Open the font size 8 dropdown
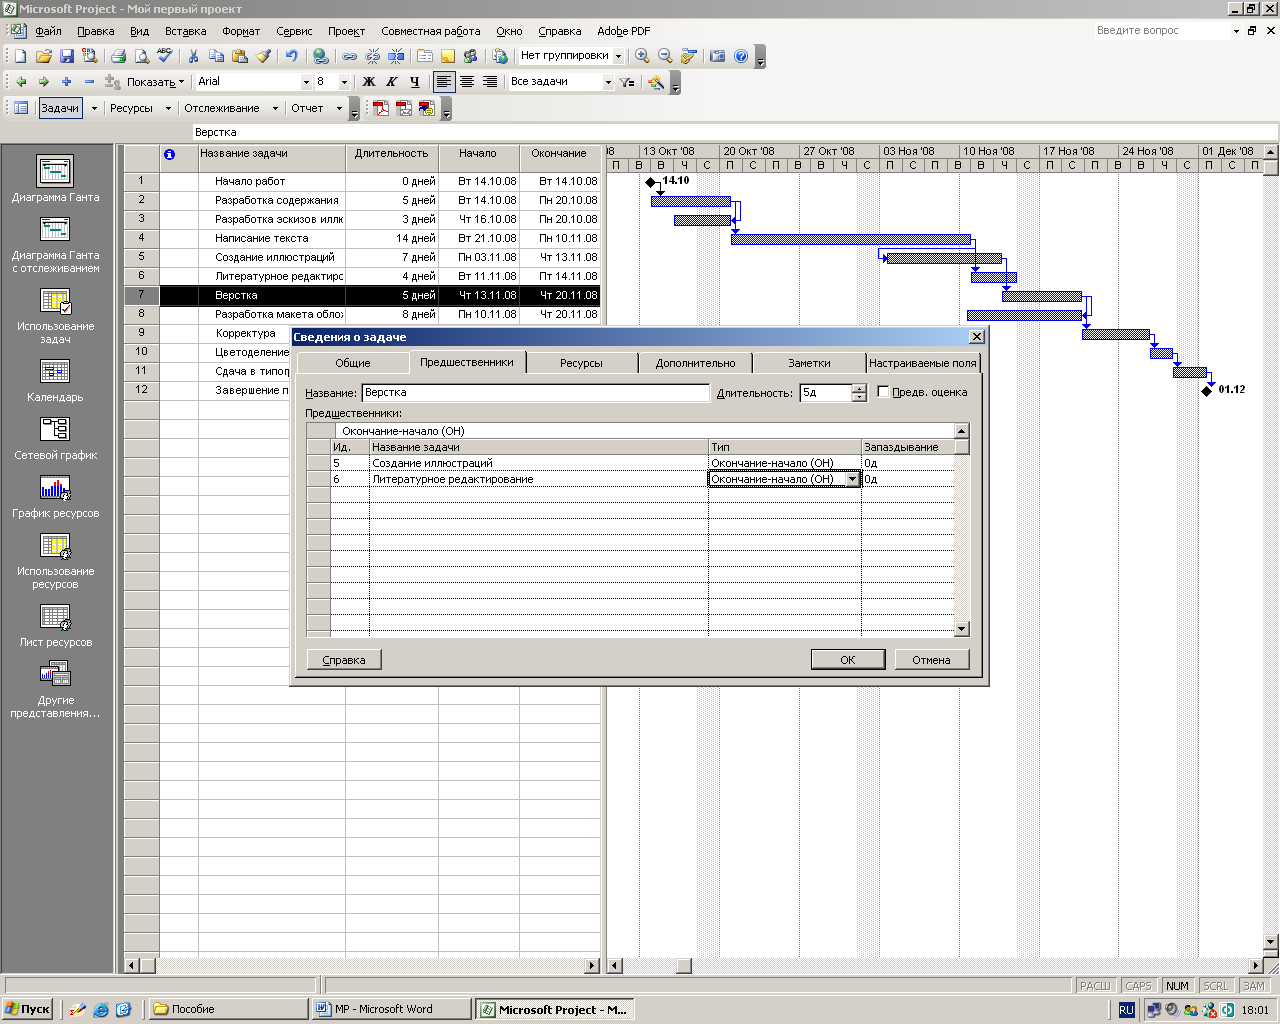The image size is (1280, 1024). 344,82
